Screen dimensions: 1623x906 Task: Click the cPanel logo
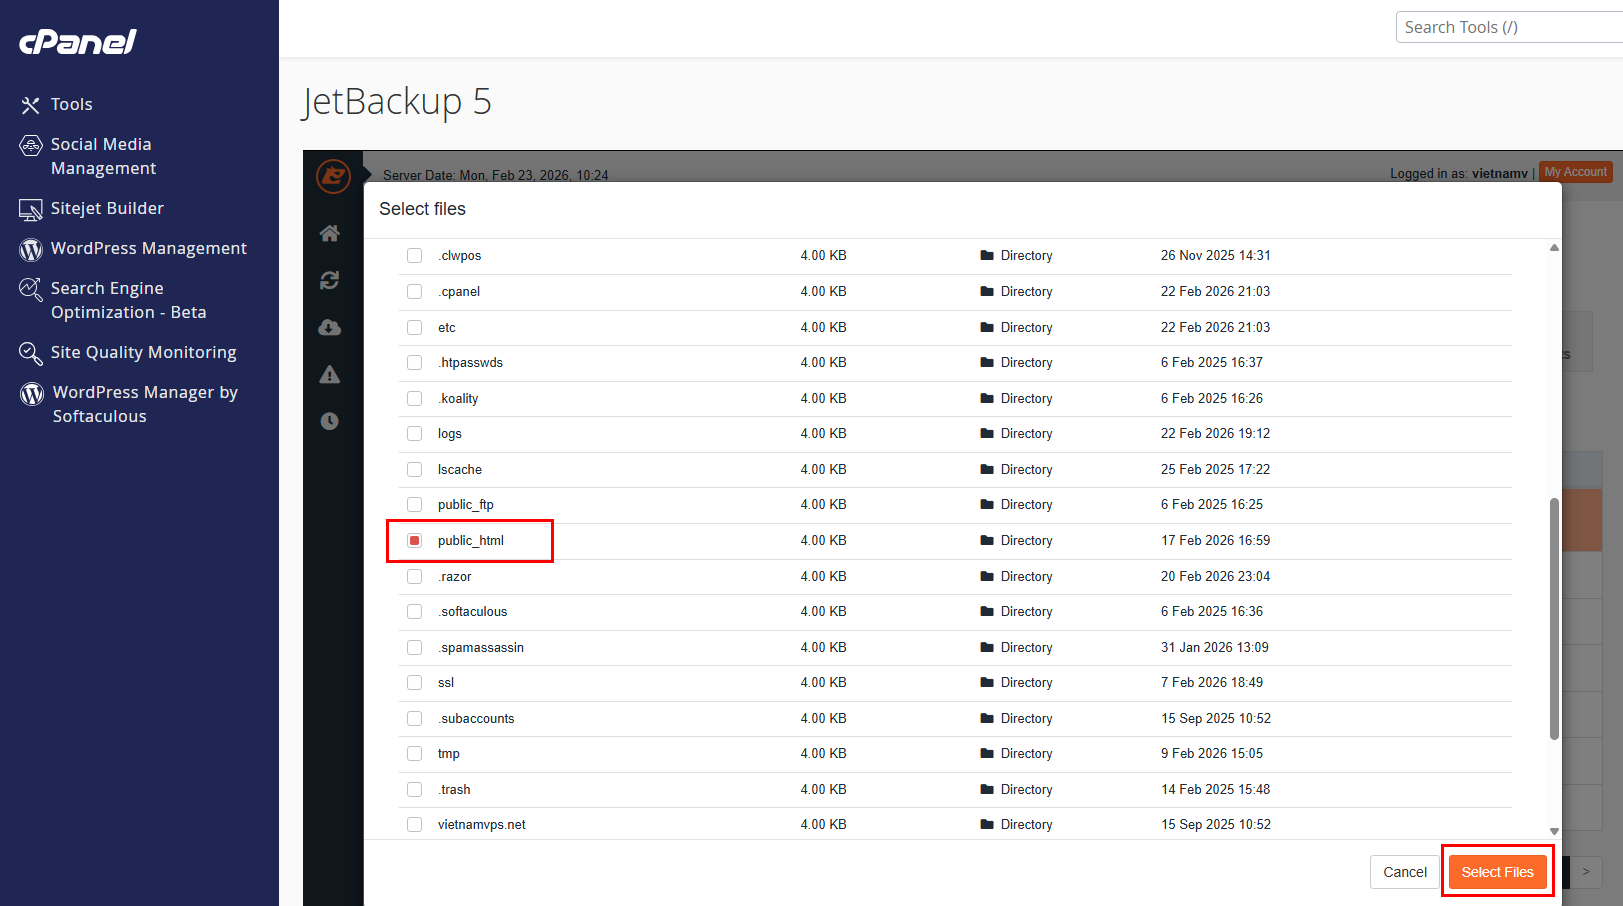78,41
